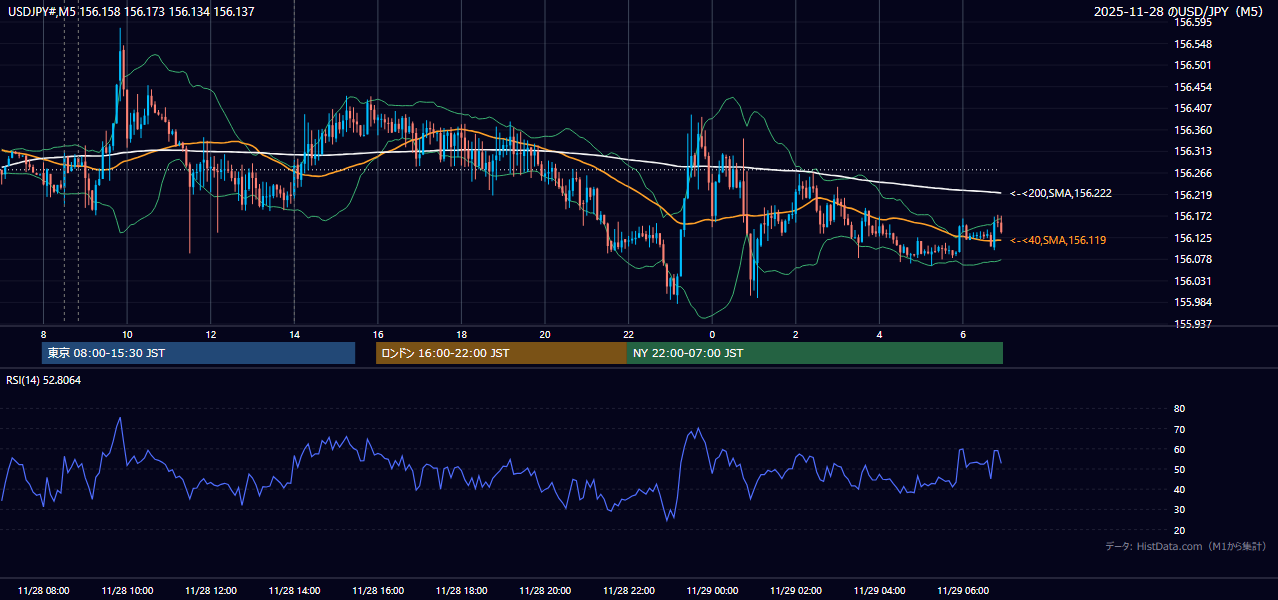Viewport: 1278px width, 600px height.
Task: Click the NY 22:00-07:00 JST session bar
Action: (815, 353)
